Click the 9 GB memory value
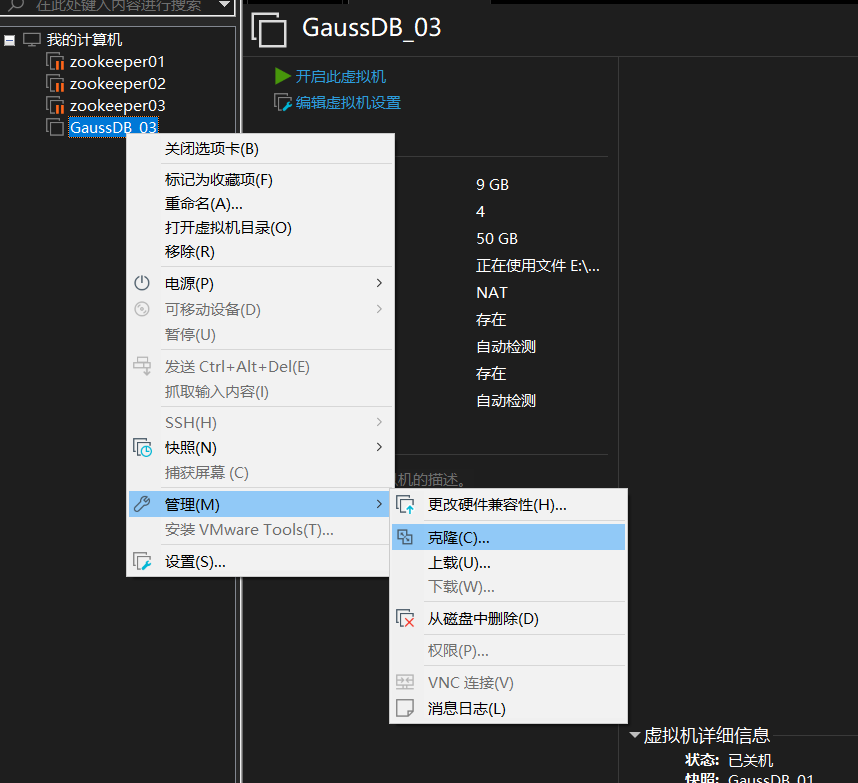The height and width of the screenshot is (783, 858). [492, 184]
